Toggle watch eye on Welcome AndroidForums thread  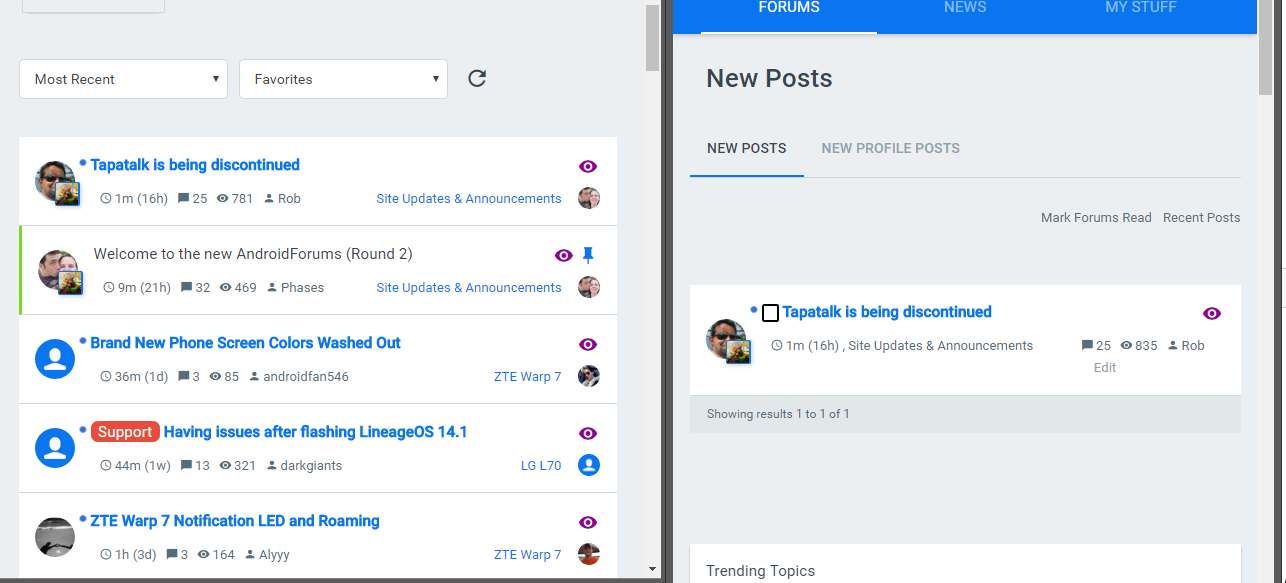coord(564,255)
